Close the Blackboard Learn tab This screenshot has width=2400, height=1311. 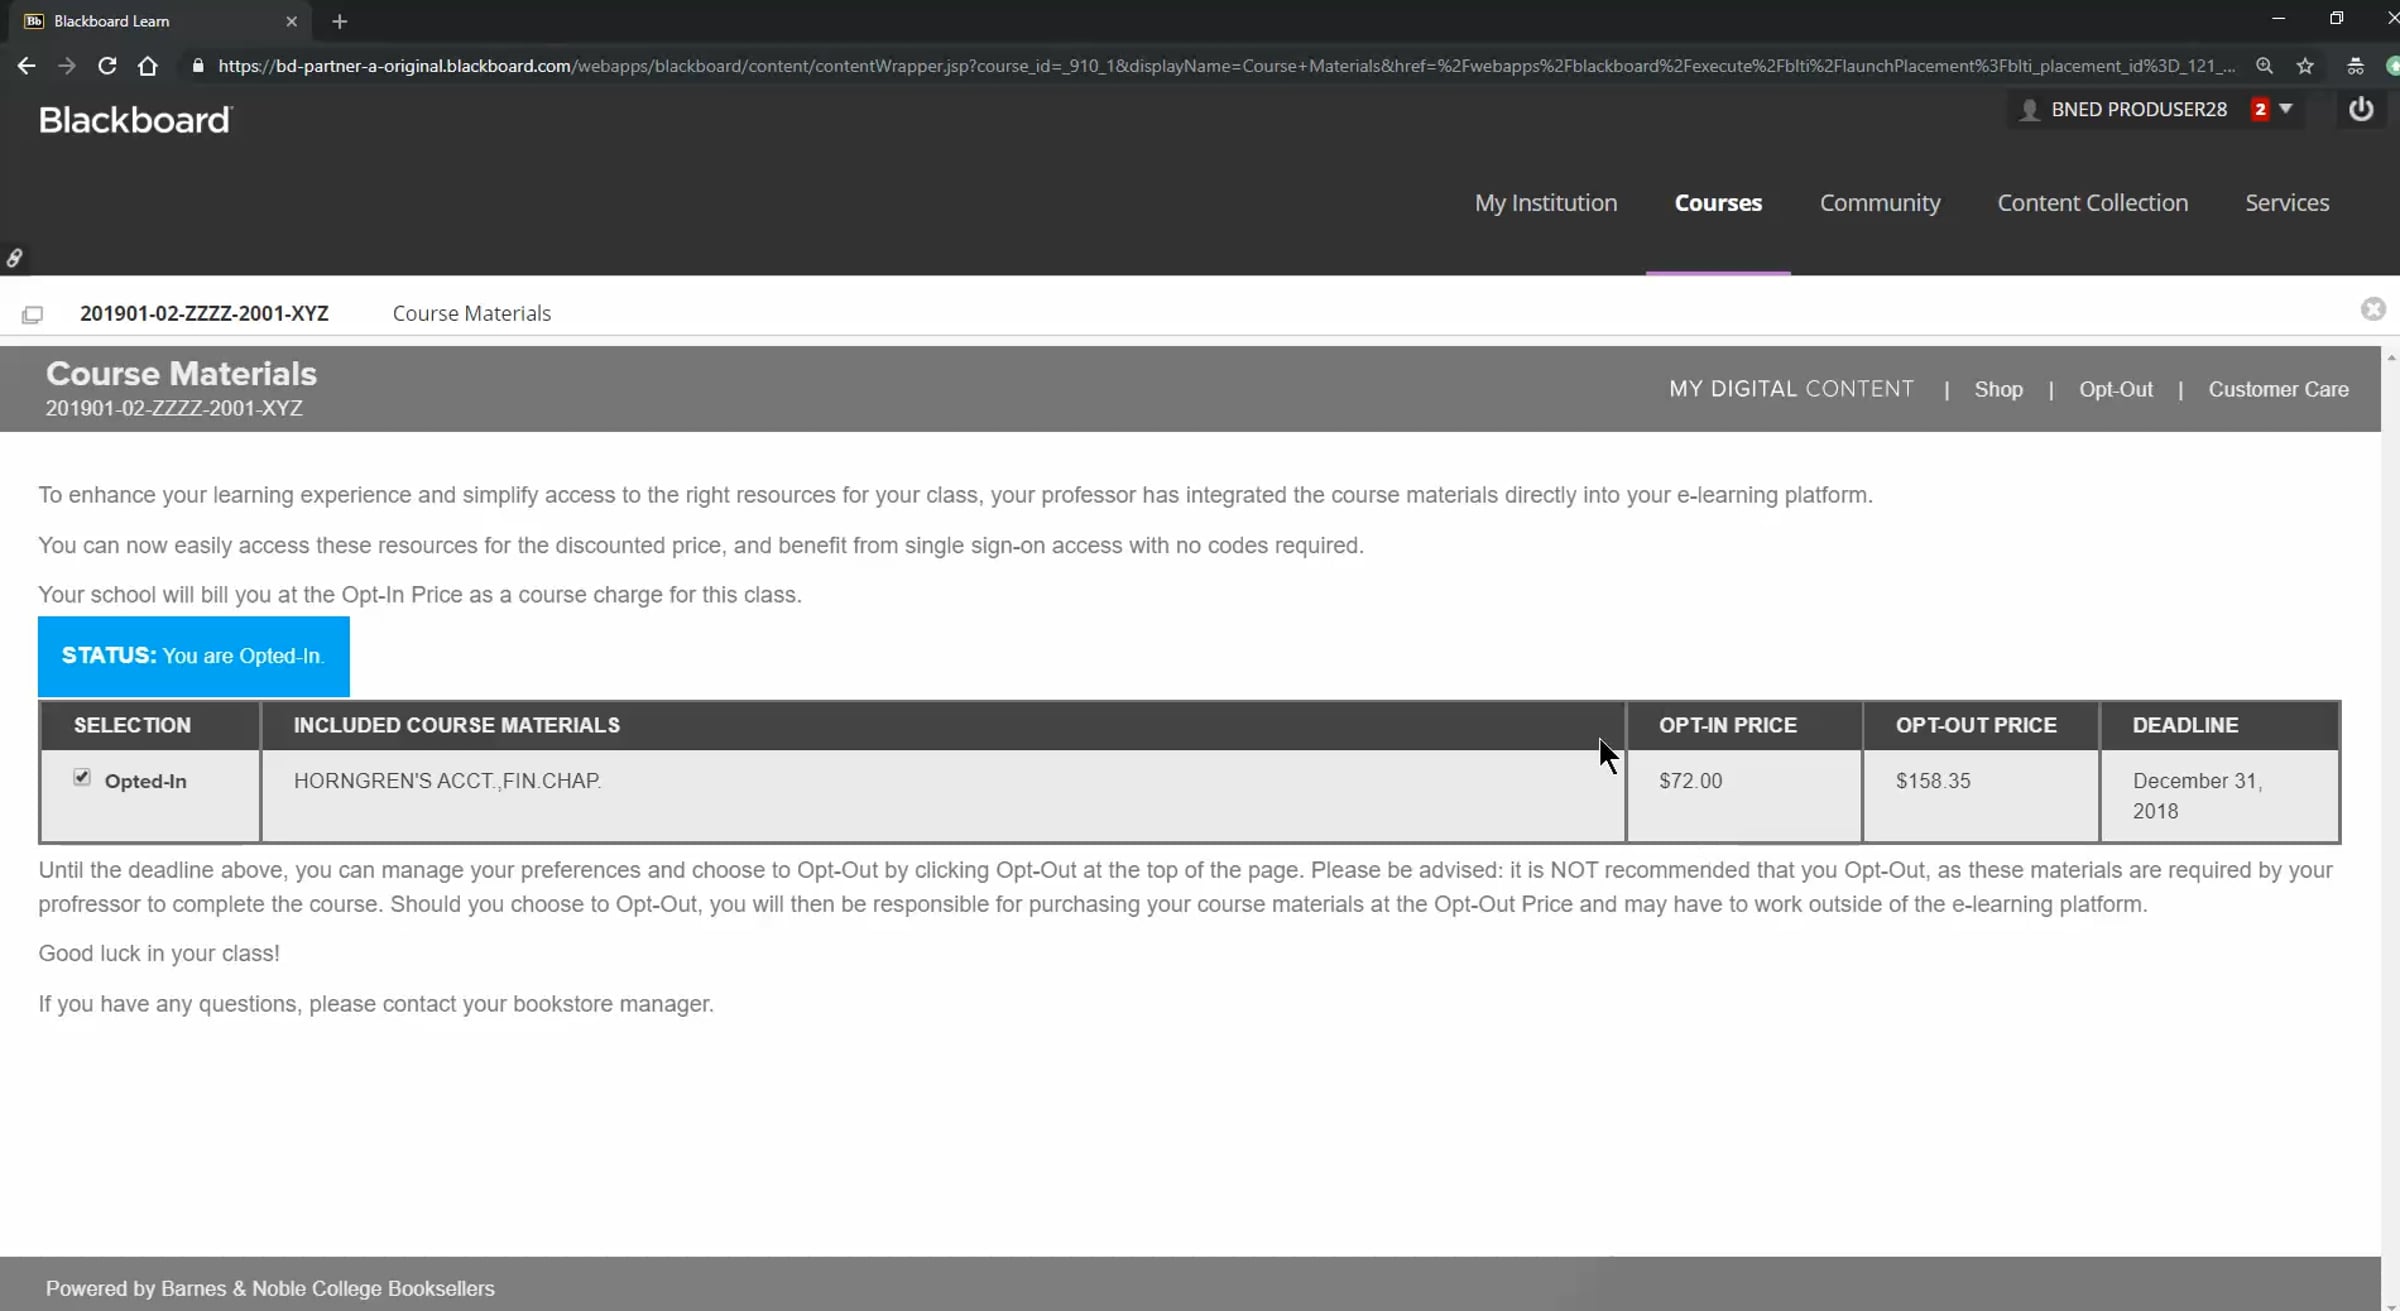coord(291,21)
